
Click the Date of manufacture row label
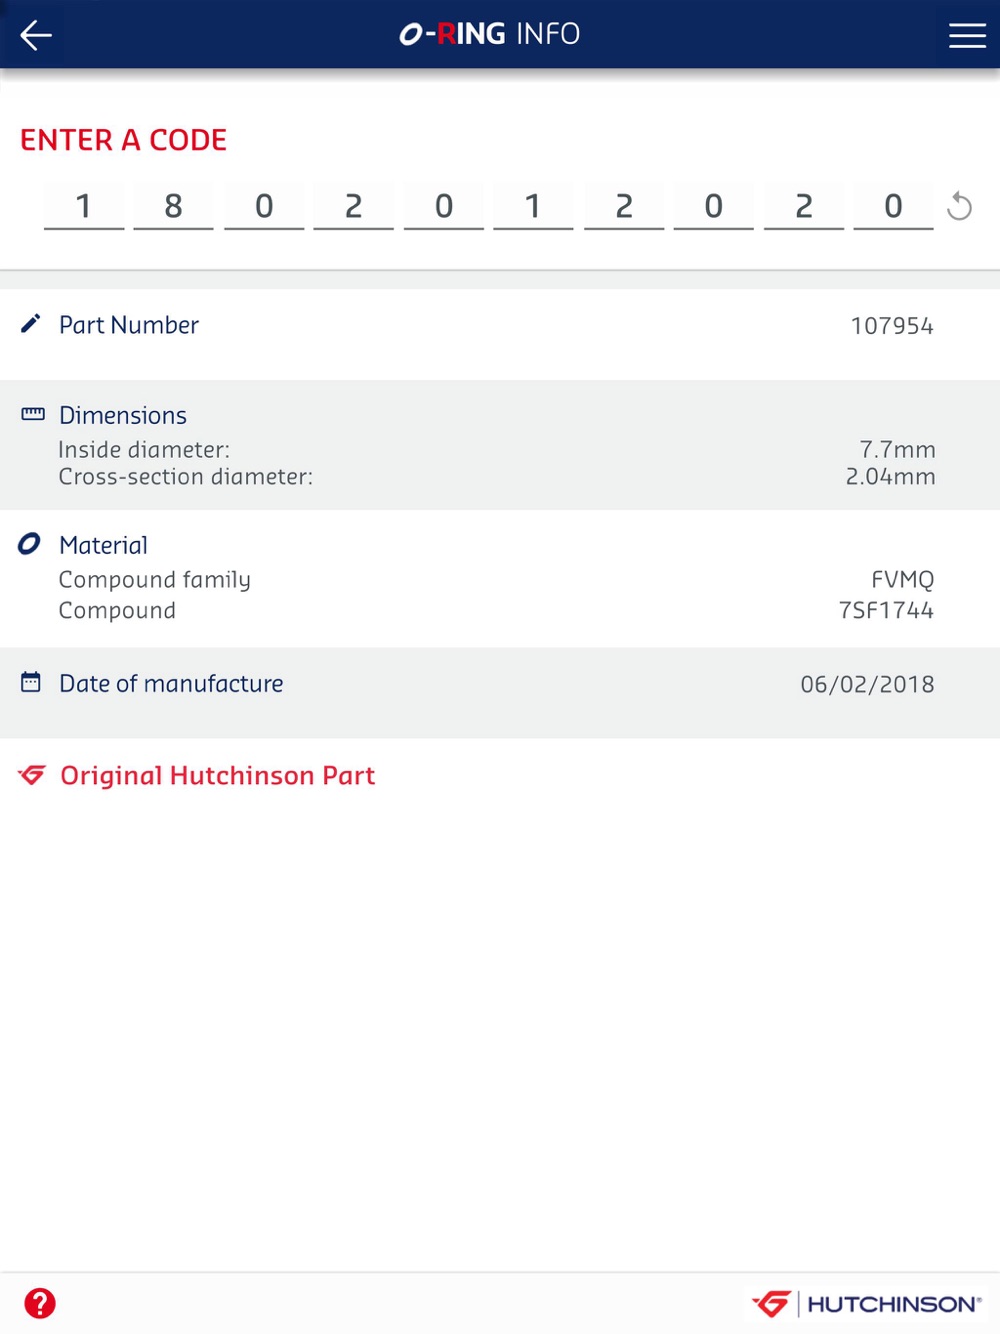[171, 683]
